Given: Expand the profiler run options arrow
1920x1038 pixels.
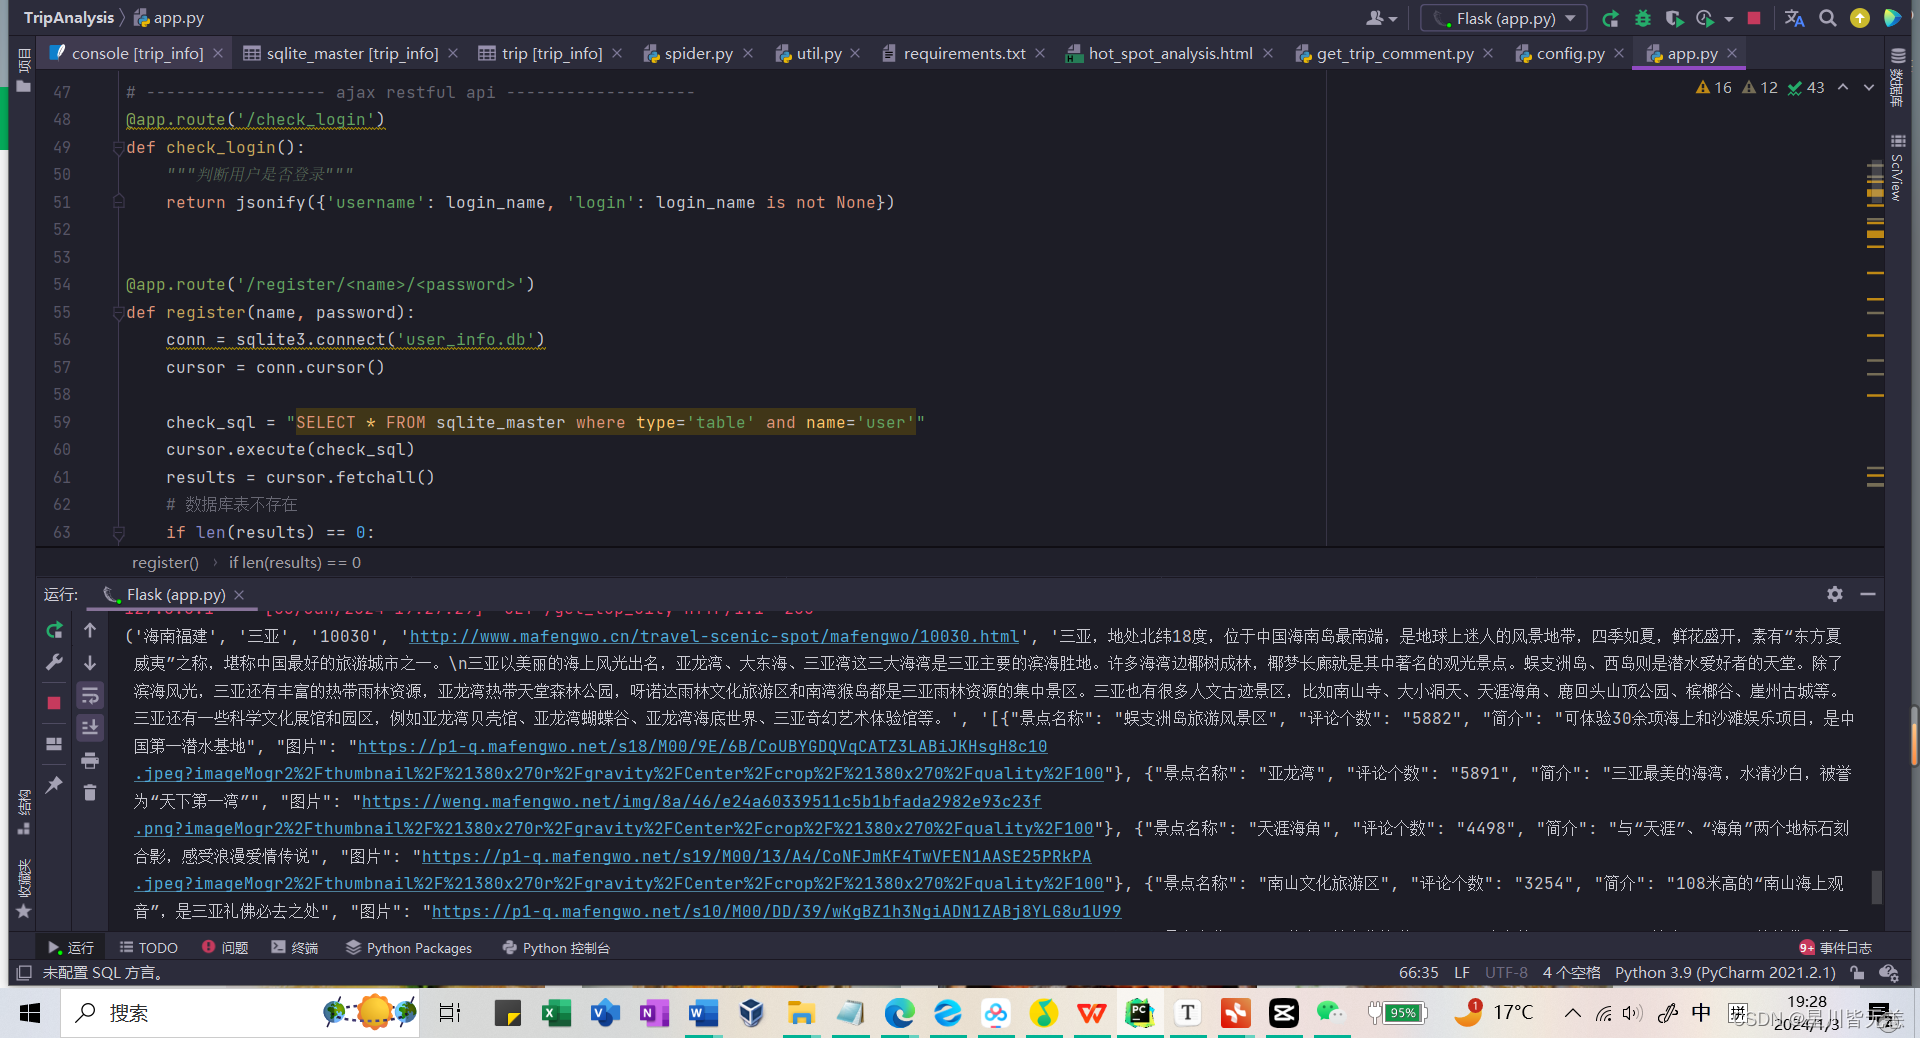Looking at the screenshot, I should coord(1729,19).
